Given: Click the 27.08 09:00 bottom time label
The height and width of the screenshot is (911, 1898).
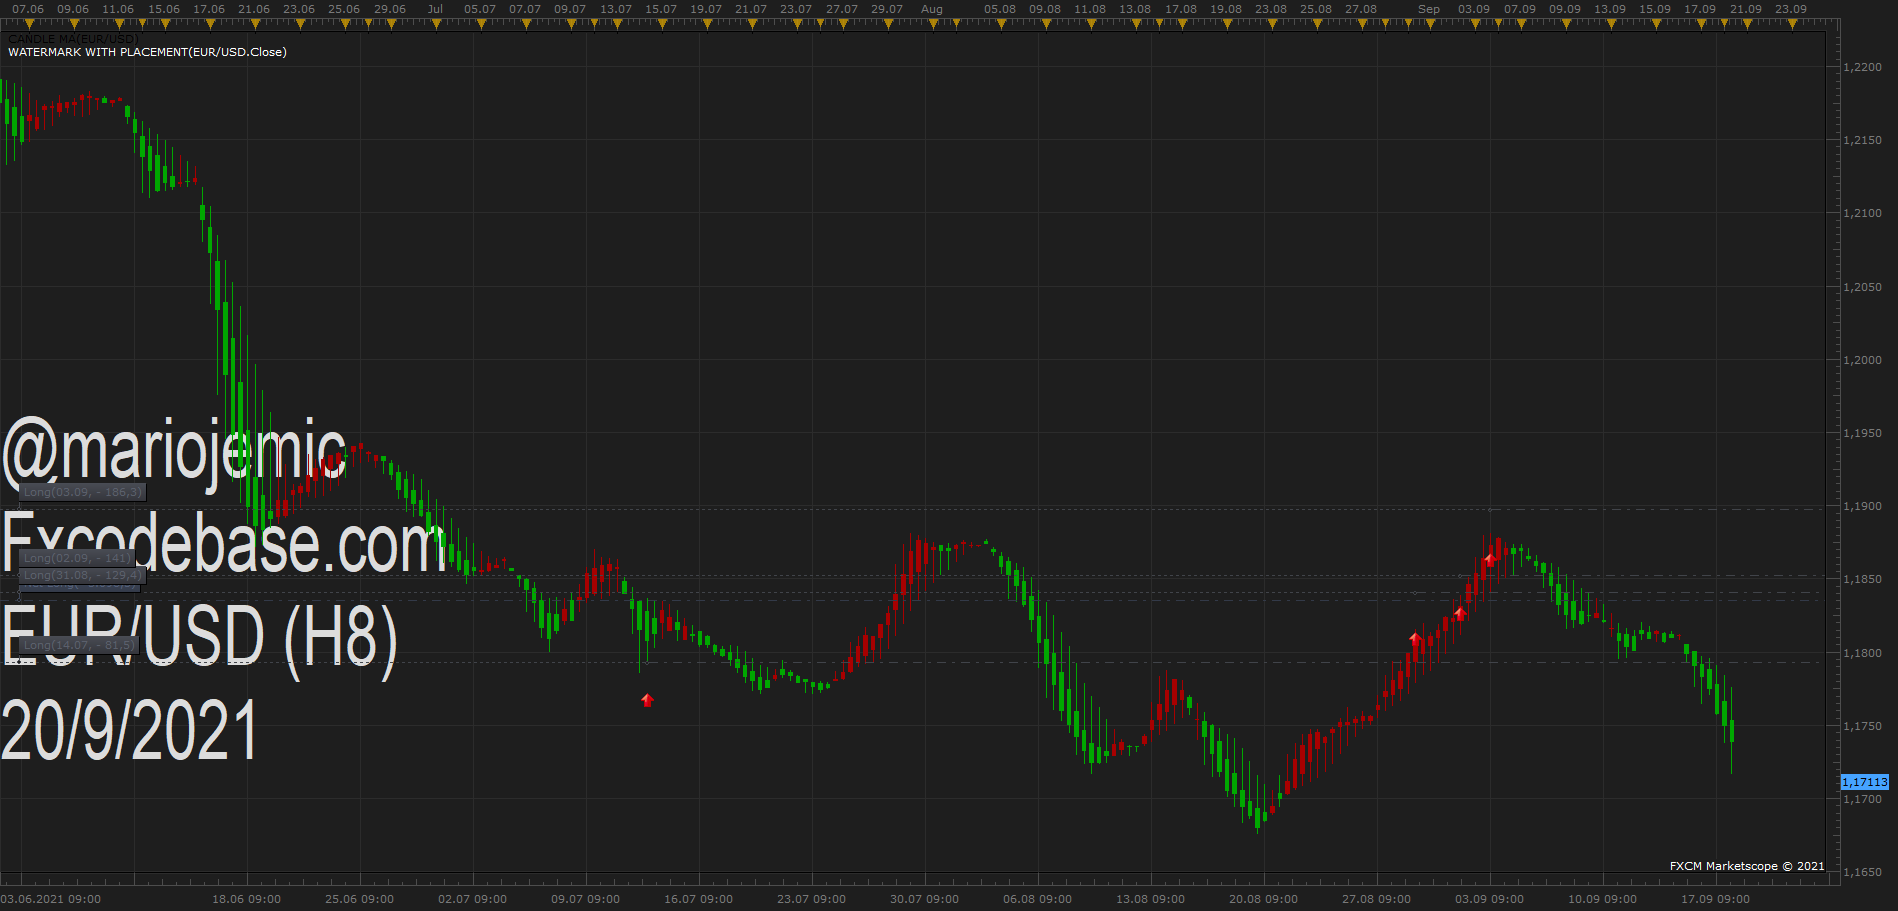Looking at the screenshot, I should [1376, 899].
